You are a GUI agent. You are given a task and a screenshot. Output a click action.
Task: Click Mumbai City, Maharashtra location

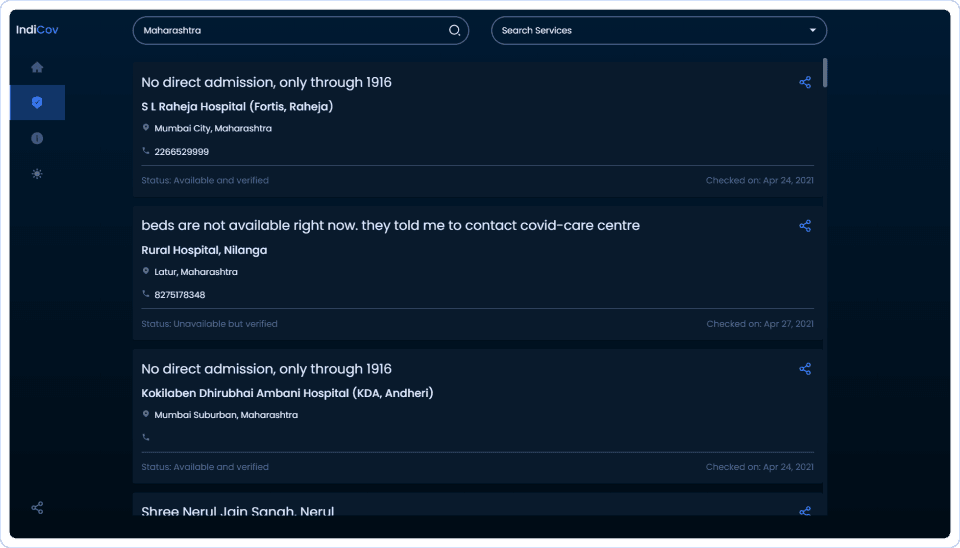click(x=213, y=129)
